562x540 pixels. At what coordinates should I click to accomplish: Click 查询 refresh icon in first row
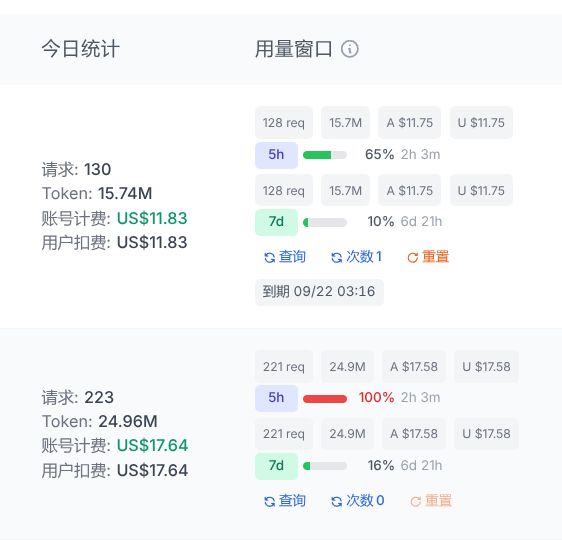[x=270, y=257]
